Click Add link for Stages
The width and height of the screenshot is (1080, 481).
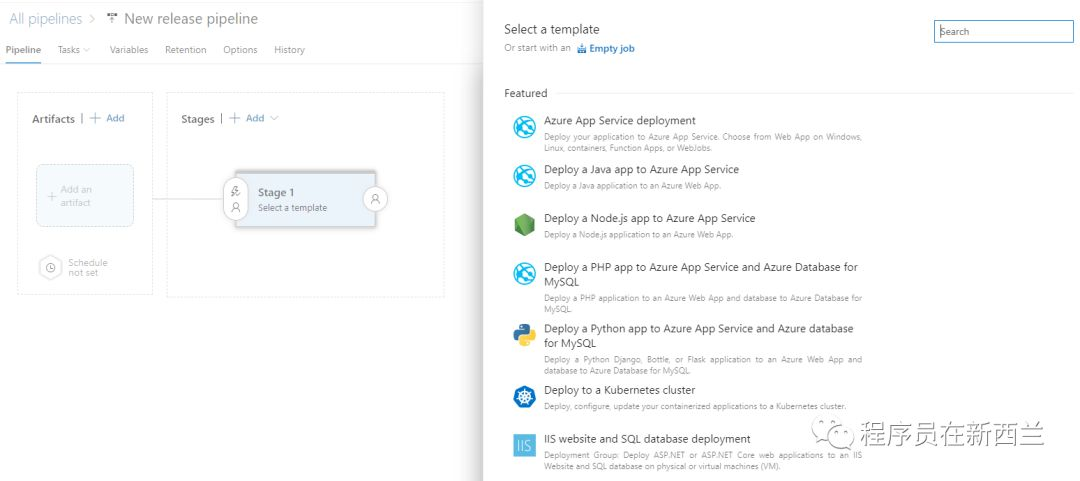(255, 119)
